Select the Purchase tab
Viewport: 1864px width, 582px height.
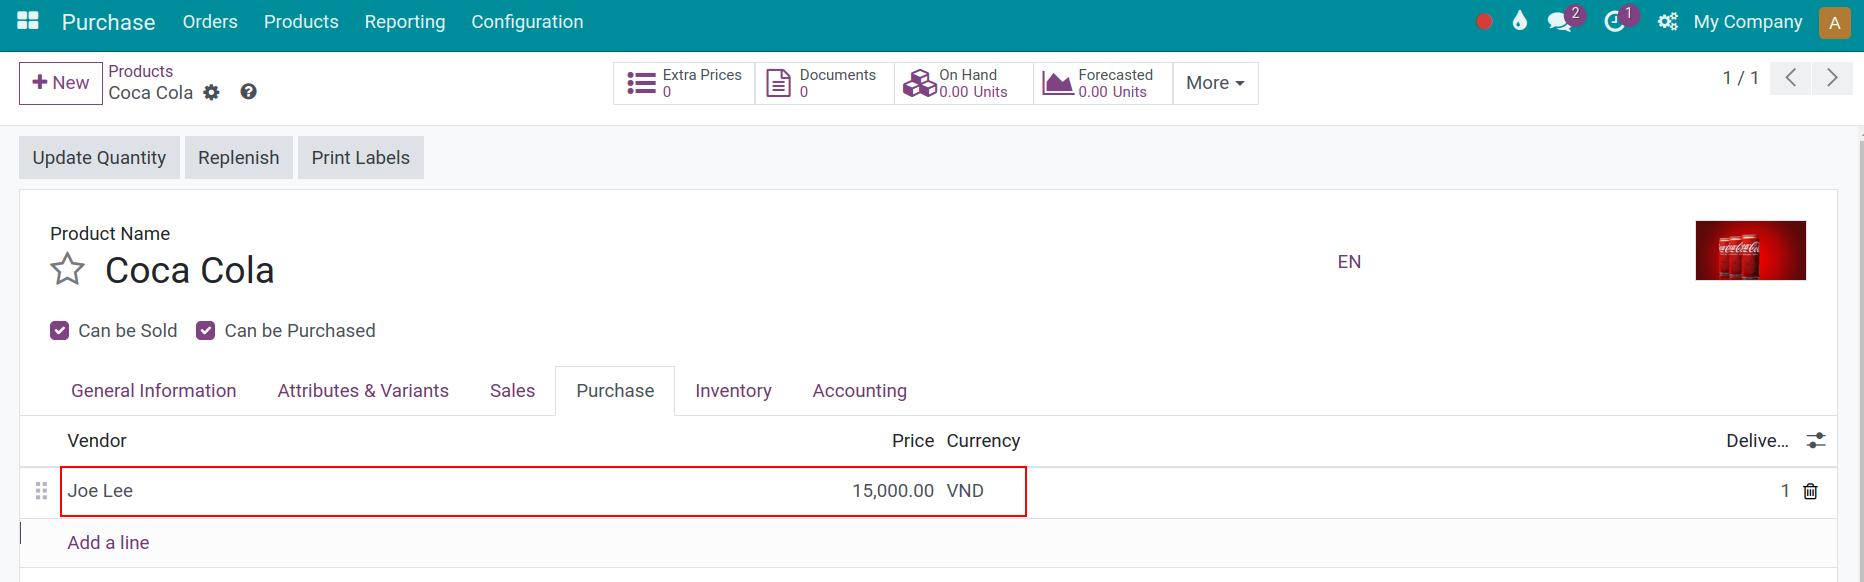click(x=615, y=391)
